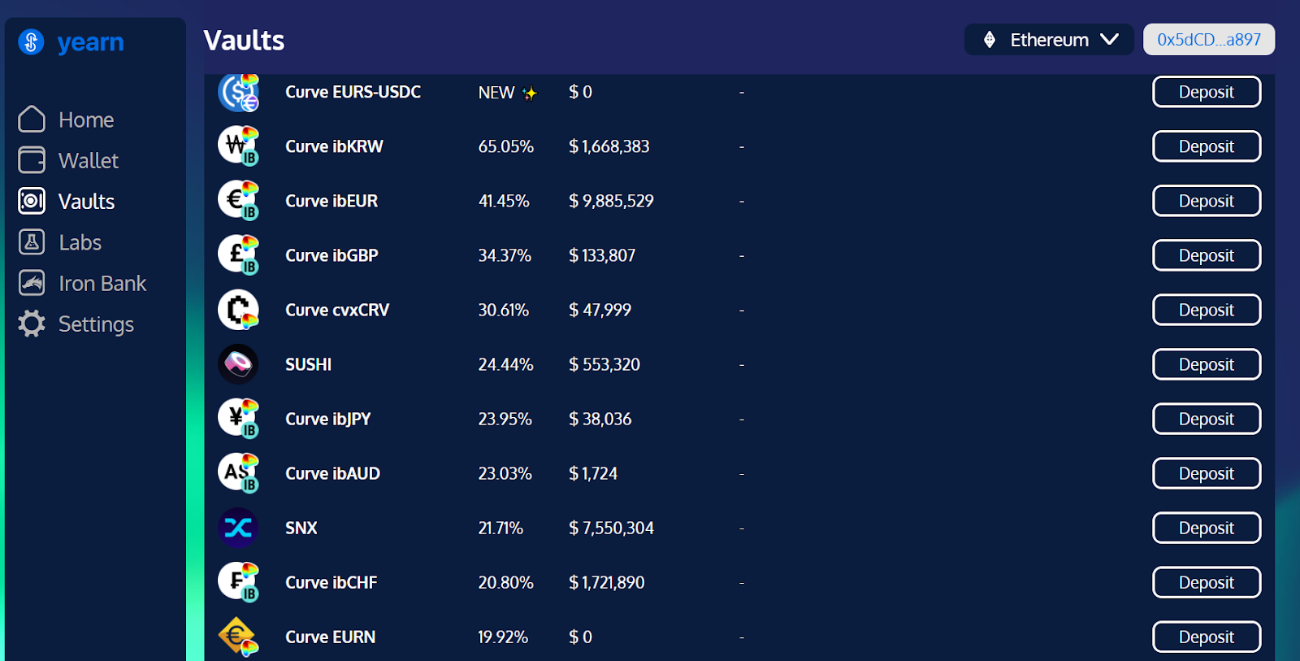This screenshot has height=661, width=1300.
Task: Click wallet address 0x5dCD...a897 button
Action: pyautogui.click(x=1208, y=40)
